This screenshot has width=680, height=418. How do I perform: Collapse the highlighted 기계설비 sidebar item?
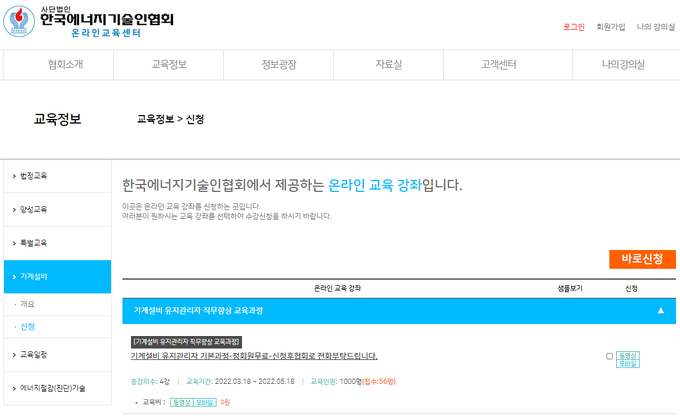pos(57,277)
